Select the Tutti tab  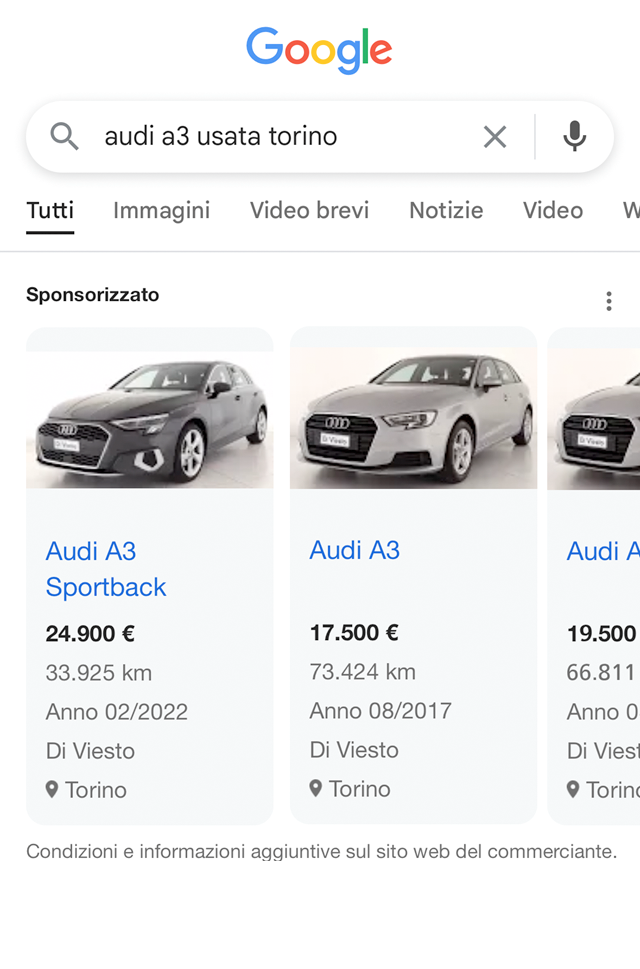[48, 211]
